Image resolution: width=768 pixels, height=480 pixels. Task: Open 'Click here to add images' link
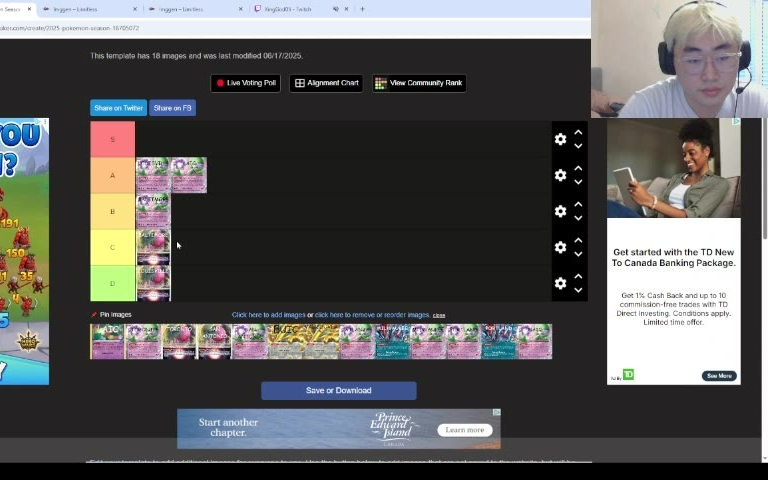pyautogui.click(x=268, y=315)
